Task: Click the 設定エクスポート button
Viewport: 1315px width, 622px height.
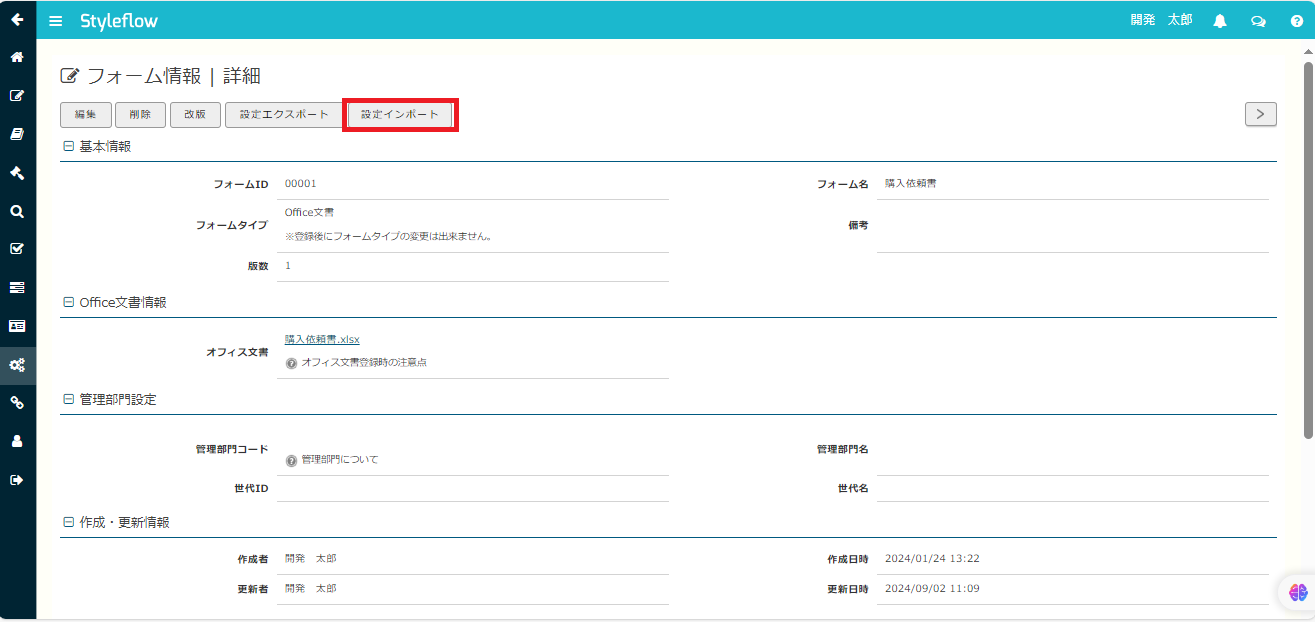Action: tap(284, 115)
